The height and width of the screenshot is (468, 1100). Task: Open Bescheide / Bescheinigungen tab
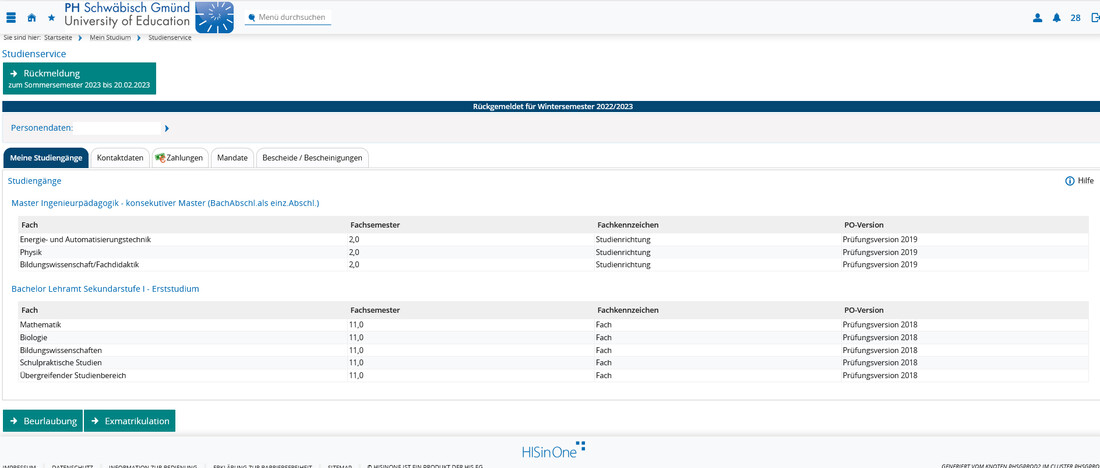tap(312, 158)
